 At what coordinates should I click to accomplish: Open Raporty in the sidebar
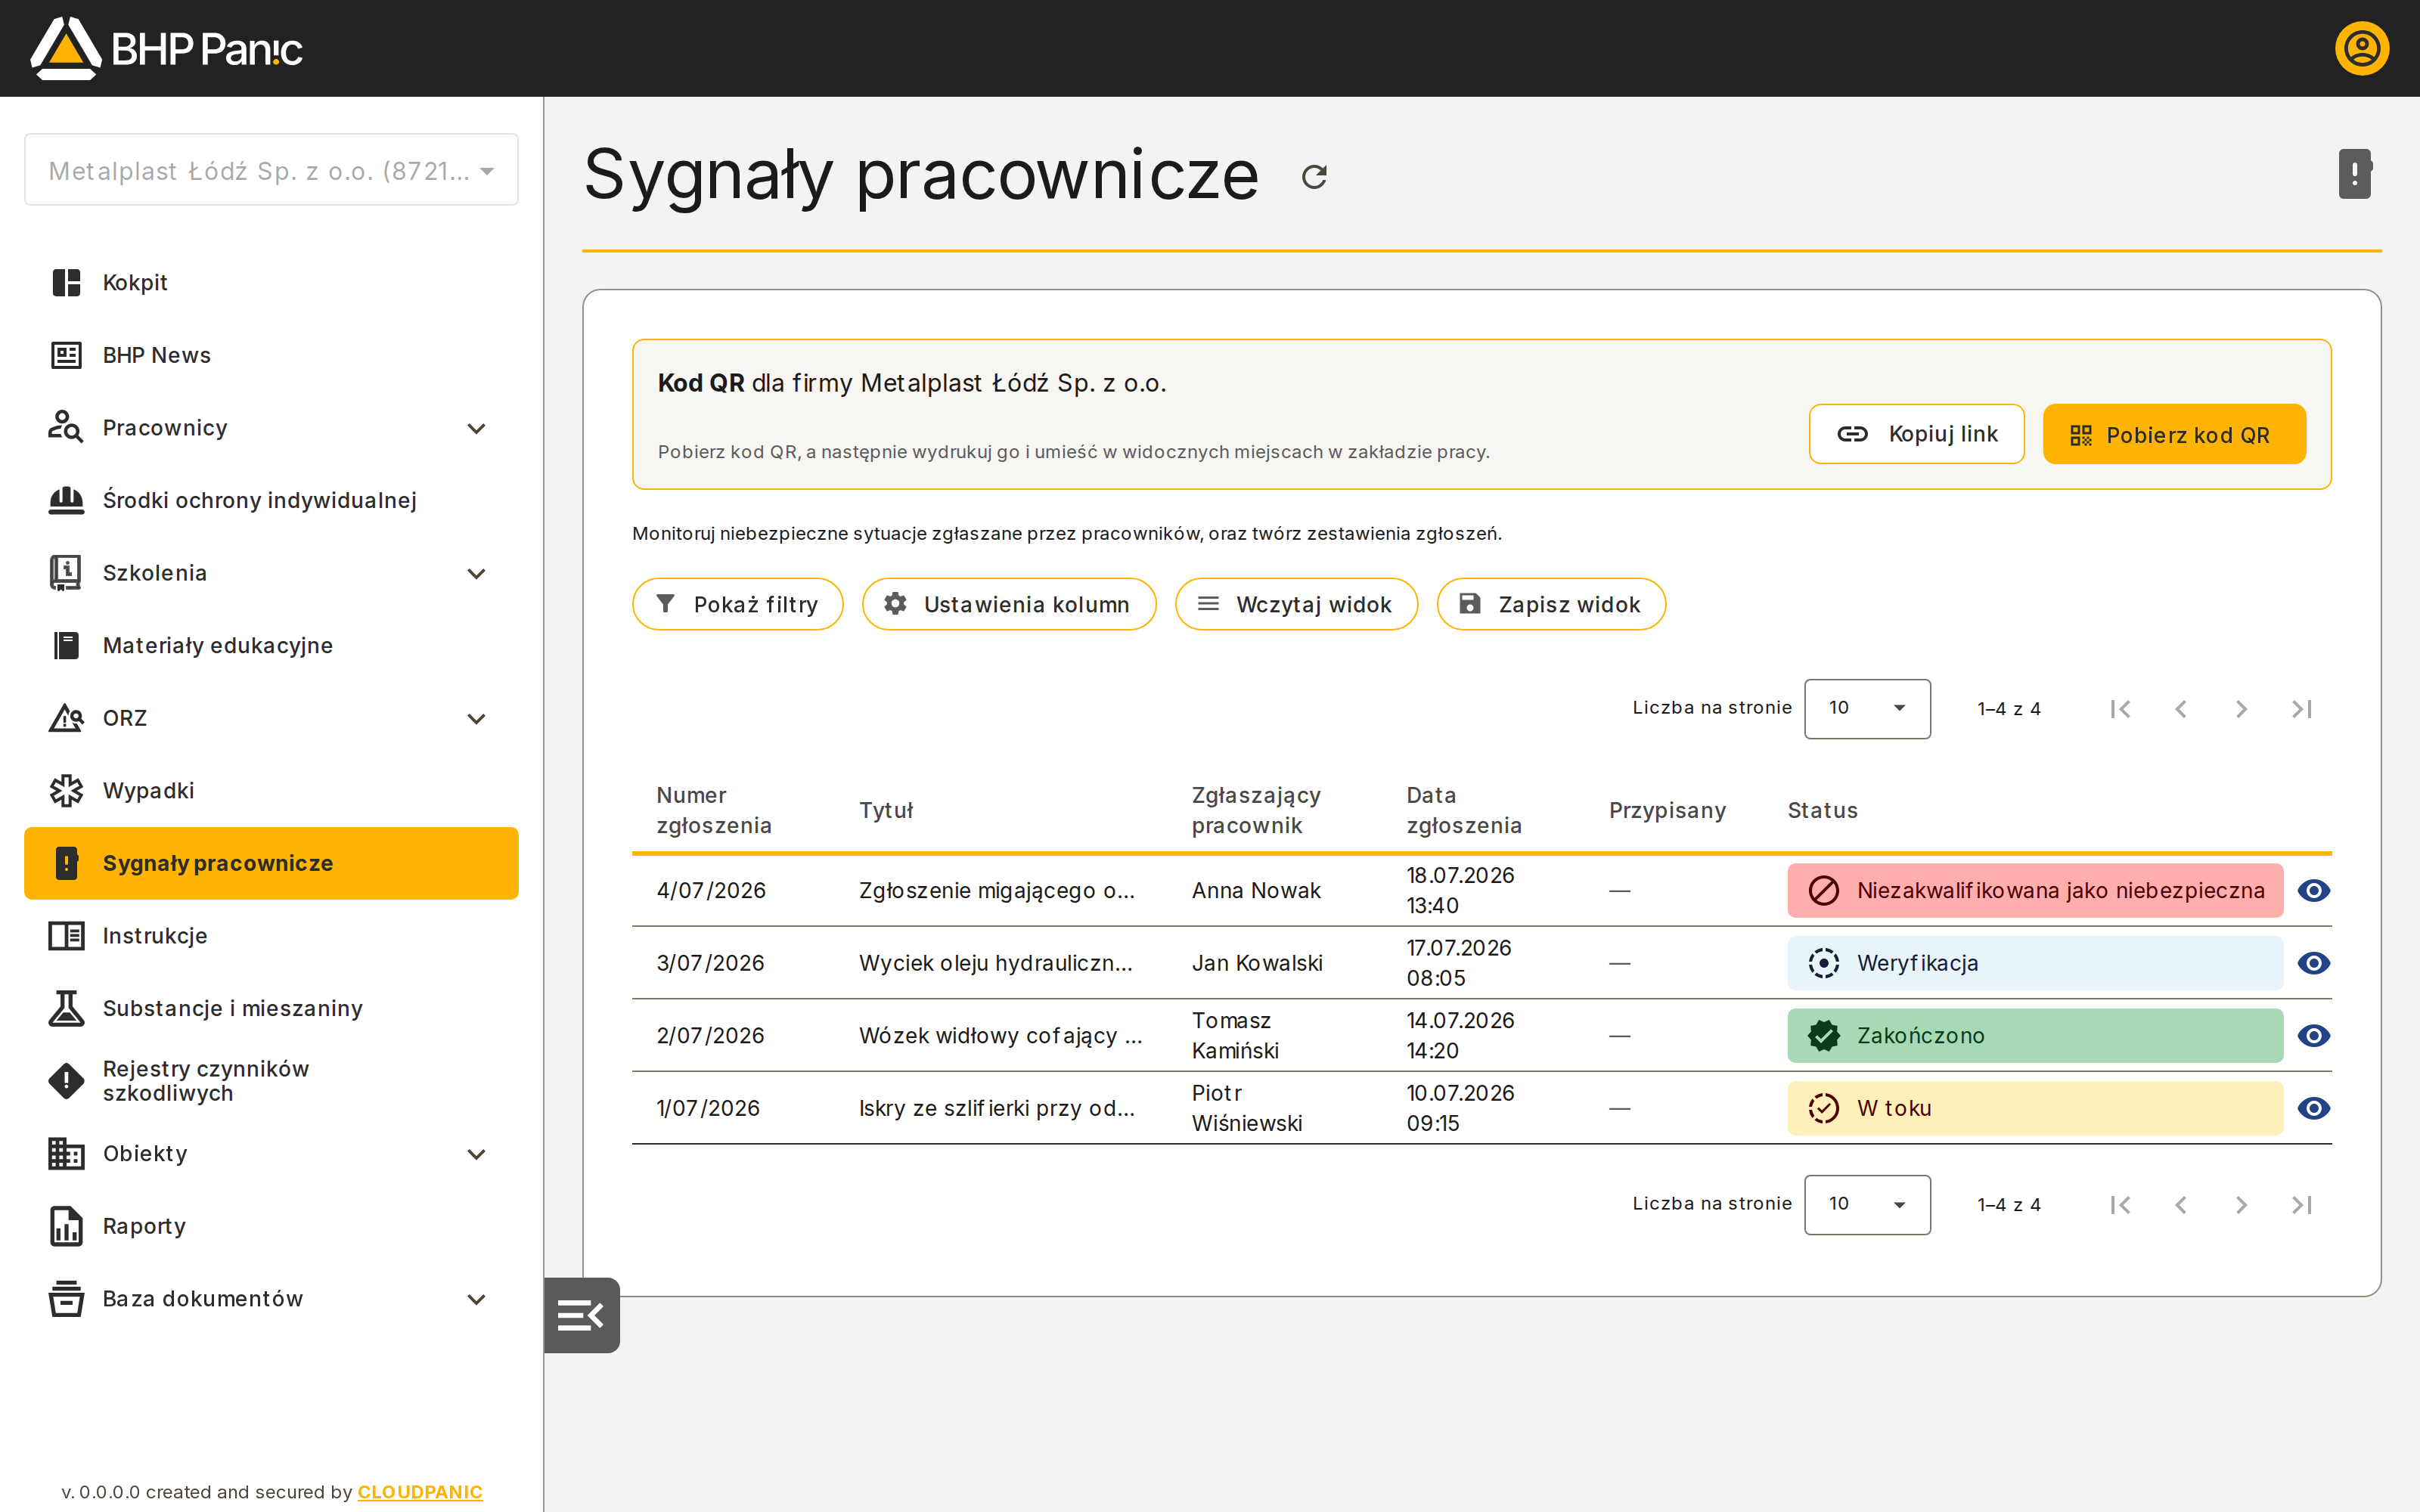(271, 1226)
